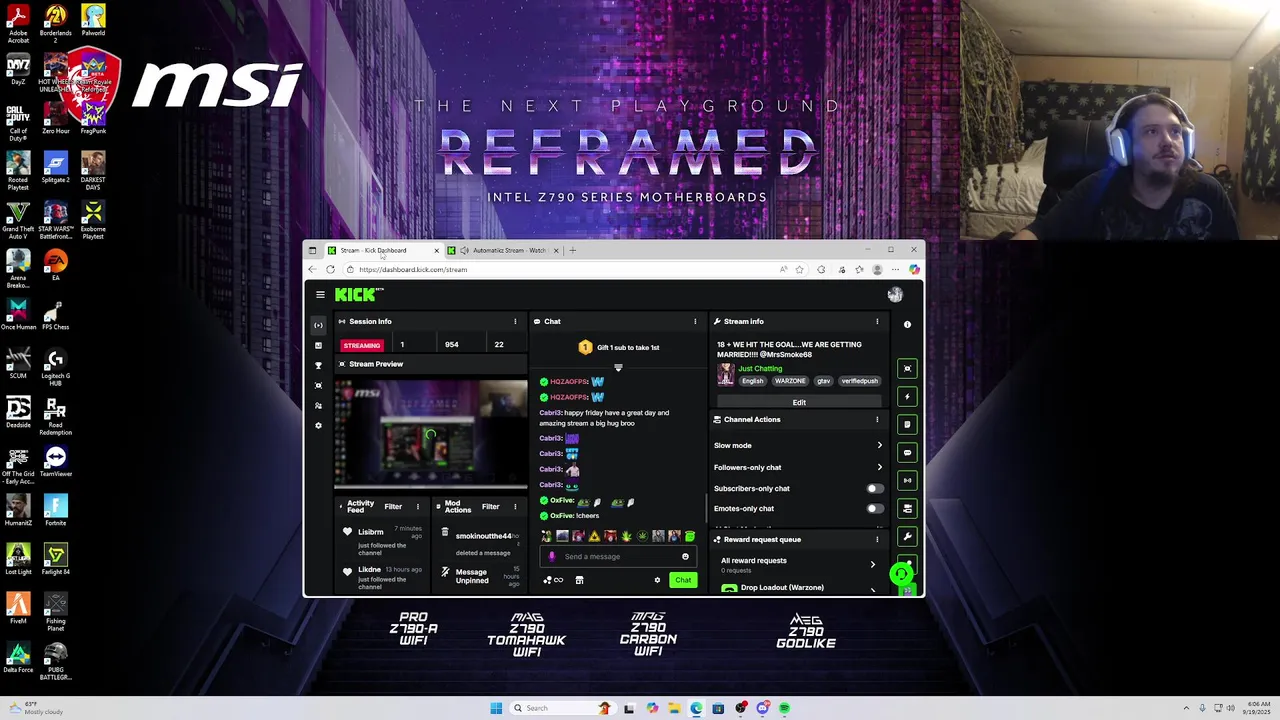Select the Stream sidebar icon

[319, 325]
